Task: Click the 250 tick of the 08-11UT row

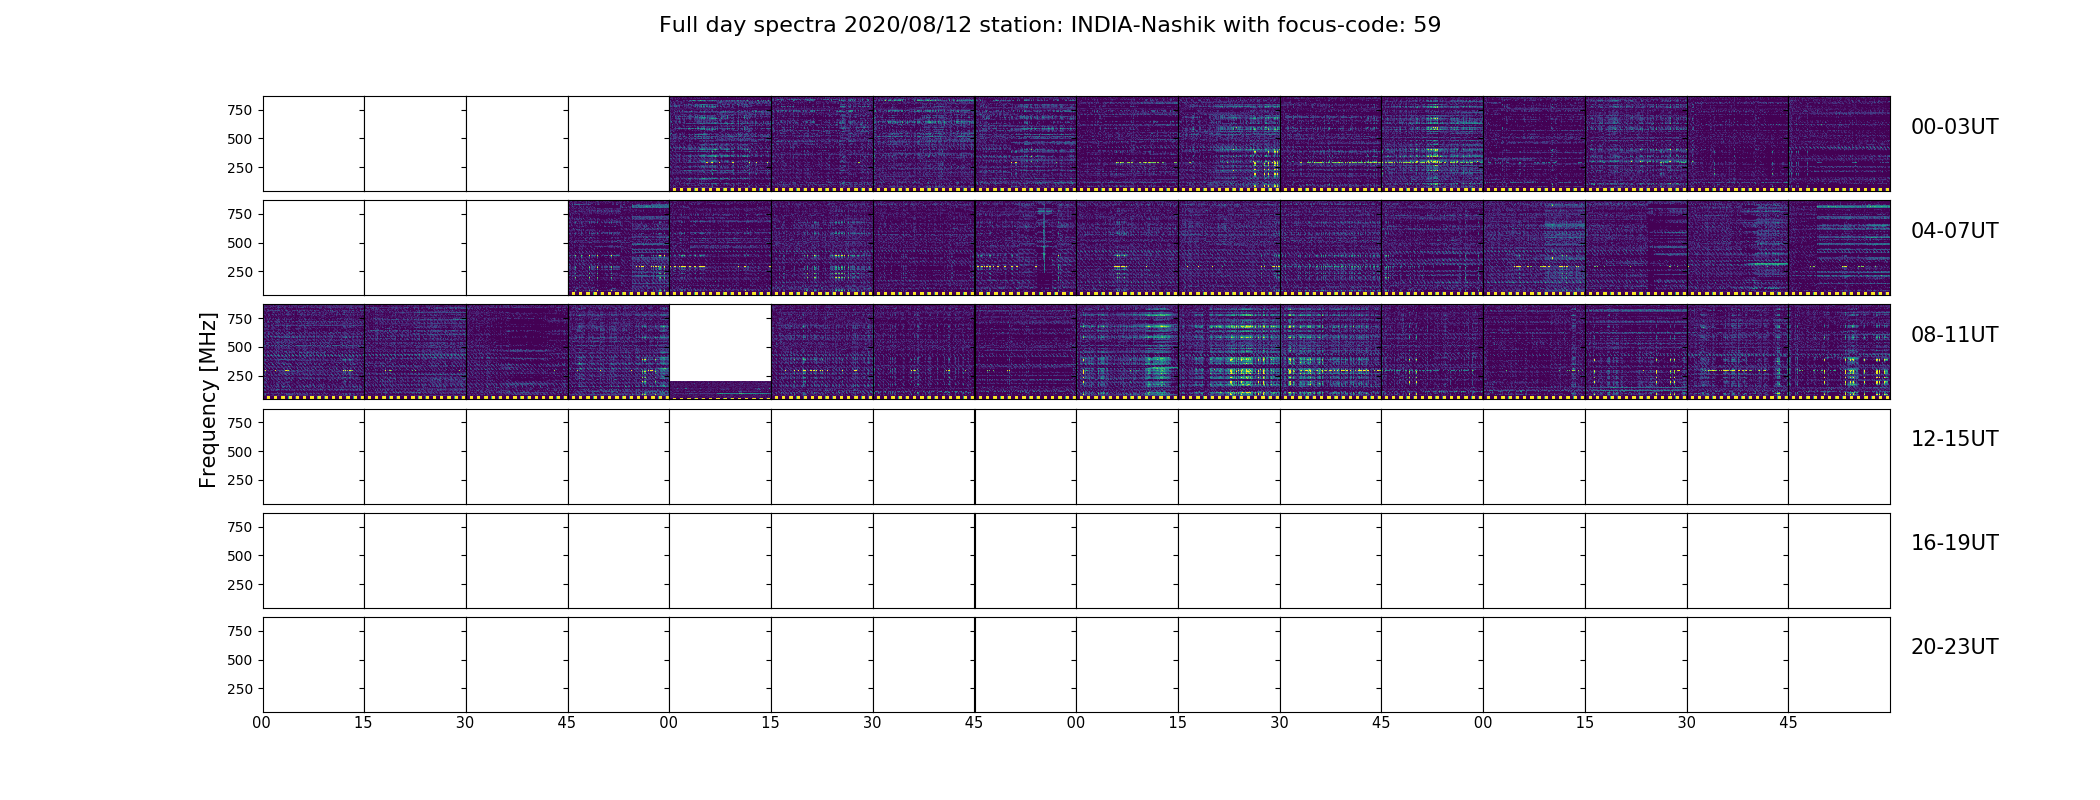Action: (x=240, y=376)
